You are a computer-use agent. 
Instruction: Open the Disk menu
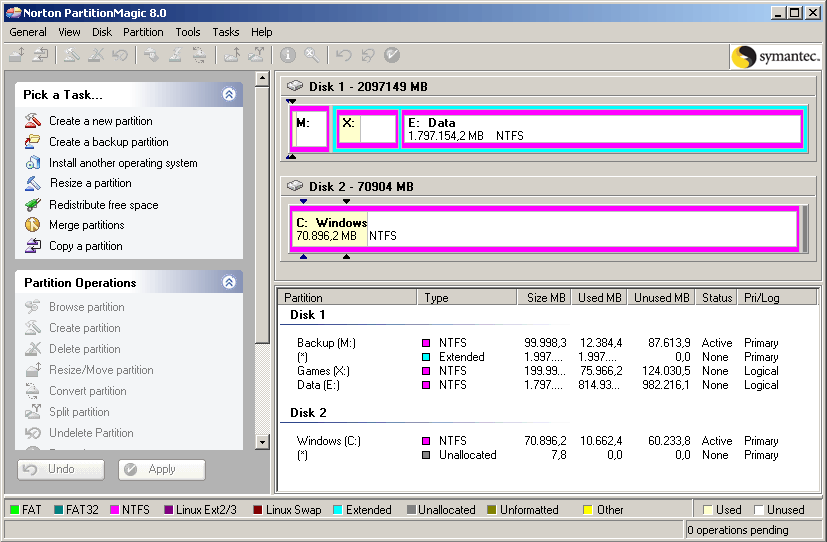(x=102, y=32)
